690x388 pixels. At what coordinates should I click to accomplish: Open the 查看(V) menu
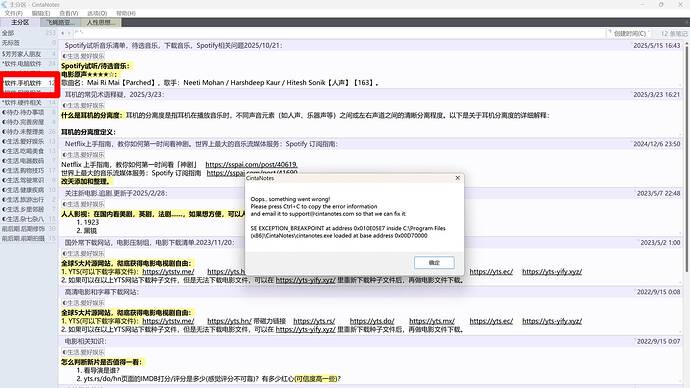69,13
